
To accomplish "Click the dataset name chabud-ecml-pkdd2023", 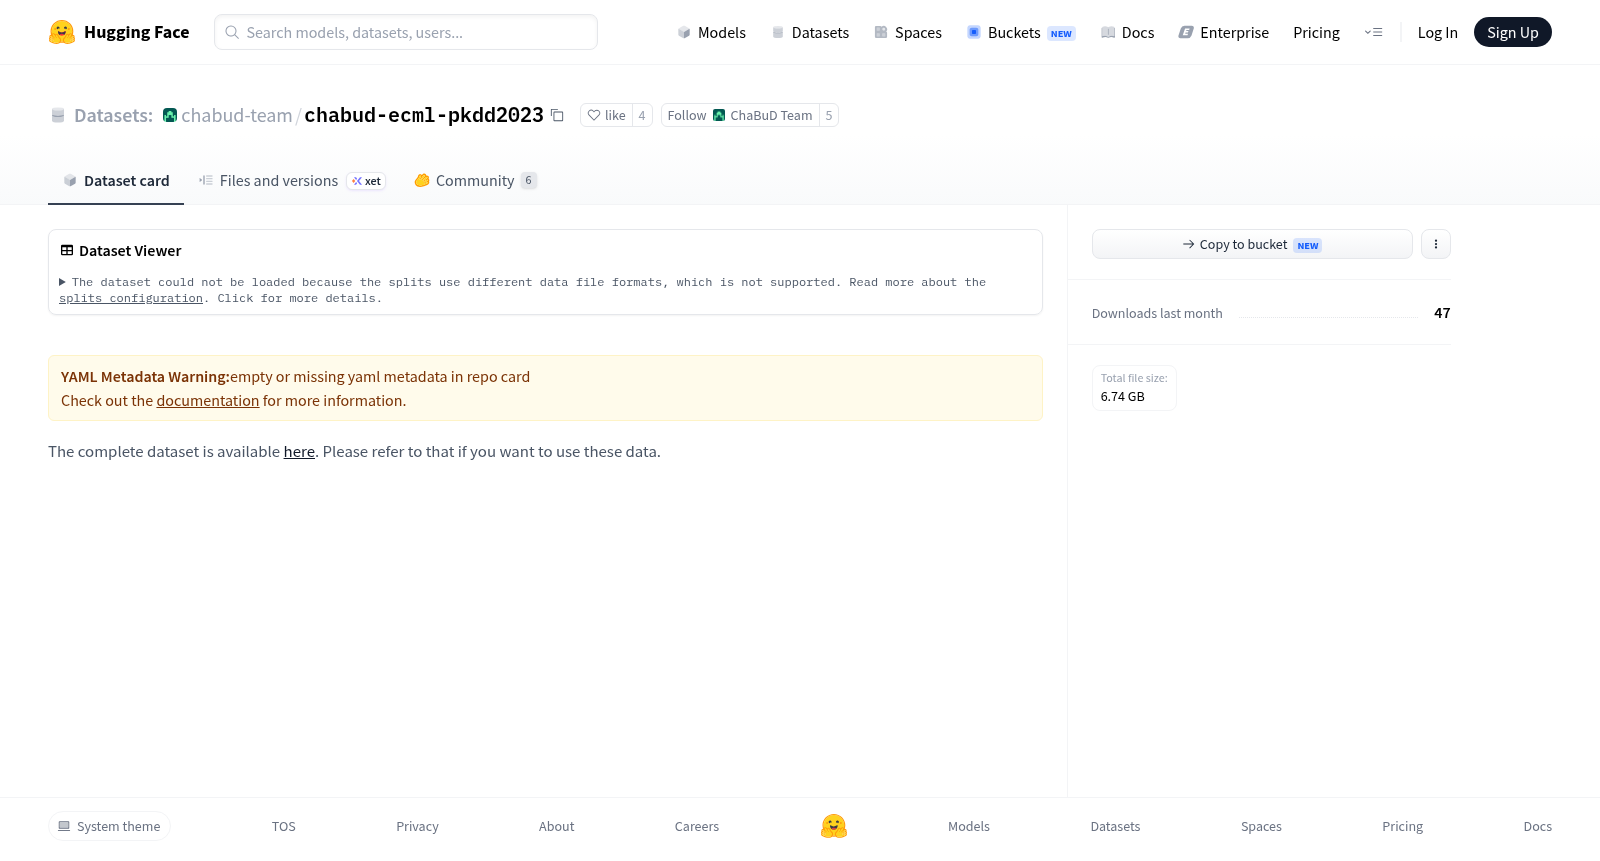I will click(424, 115).
